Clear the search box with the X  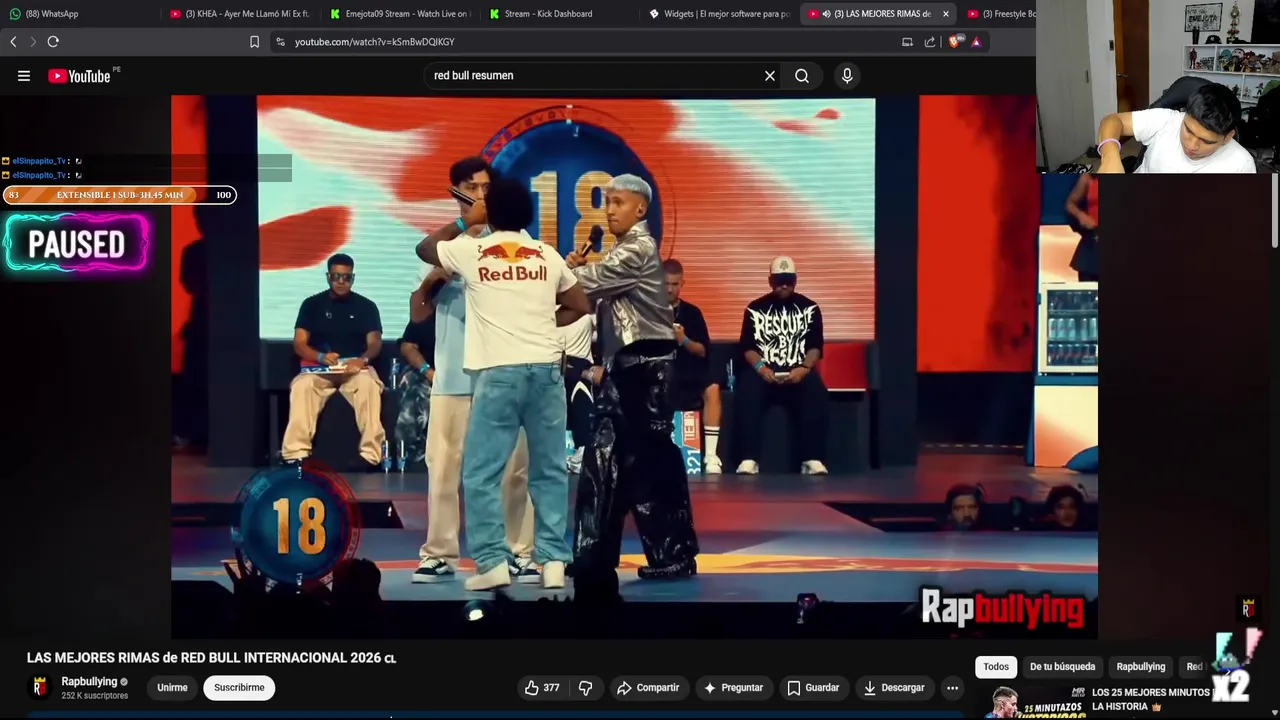770,76
